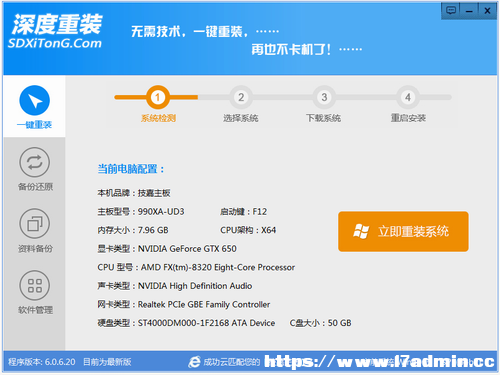Click the 目前为最新版 status text
Image resolution: width=500 pixels, height=375 pixels.
click(107, 362)
